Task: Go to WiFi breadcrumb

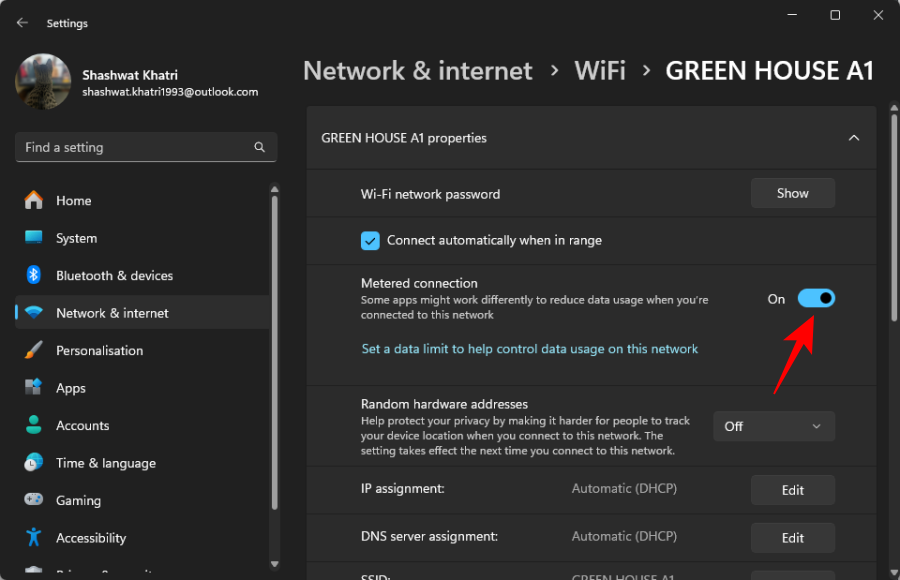Action: click(599, 71)
